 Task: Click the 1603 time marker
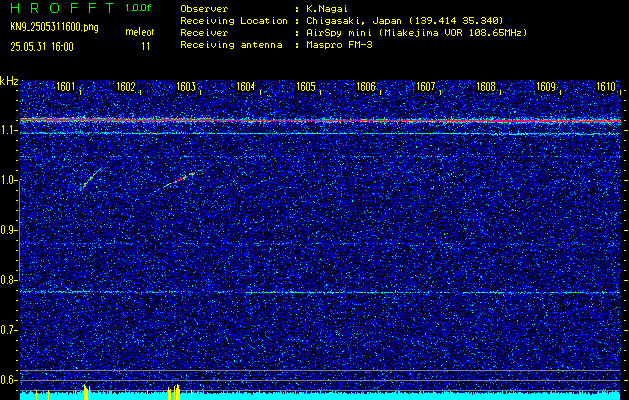click(186, 87)
